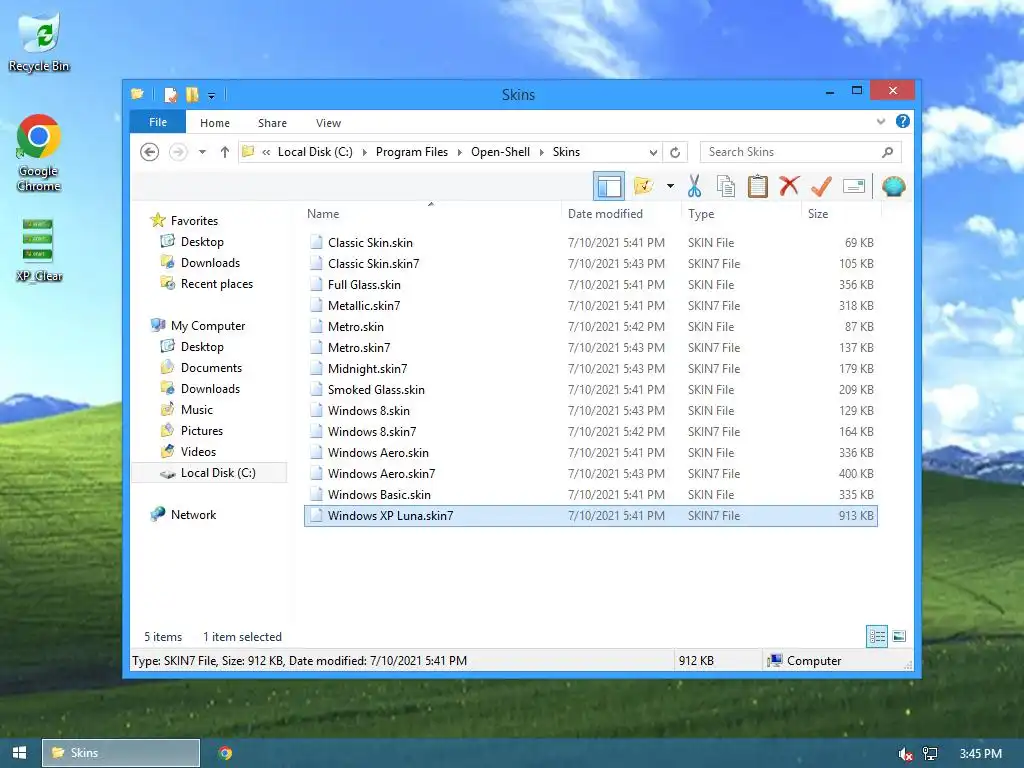Click the scissors Cut toolbar icon
Image resolution: width=1024 pixels, height=768 pixels.
pos(694,186)
